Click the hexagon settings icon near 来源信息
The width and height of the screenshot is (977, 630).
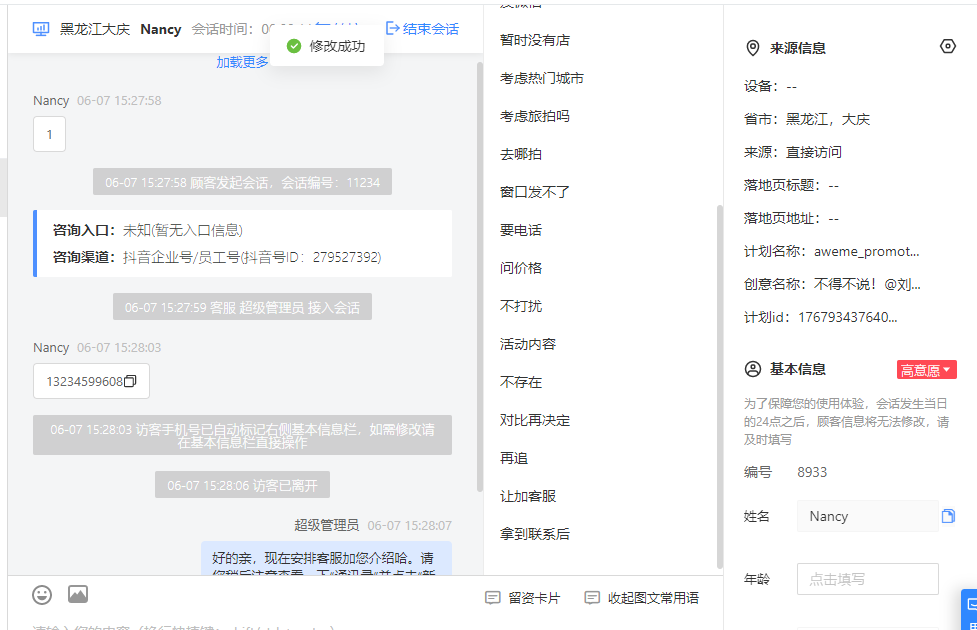(948, 47)
